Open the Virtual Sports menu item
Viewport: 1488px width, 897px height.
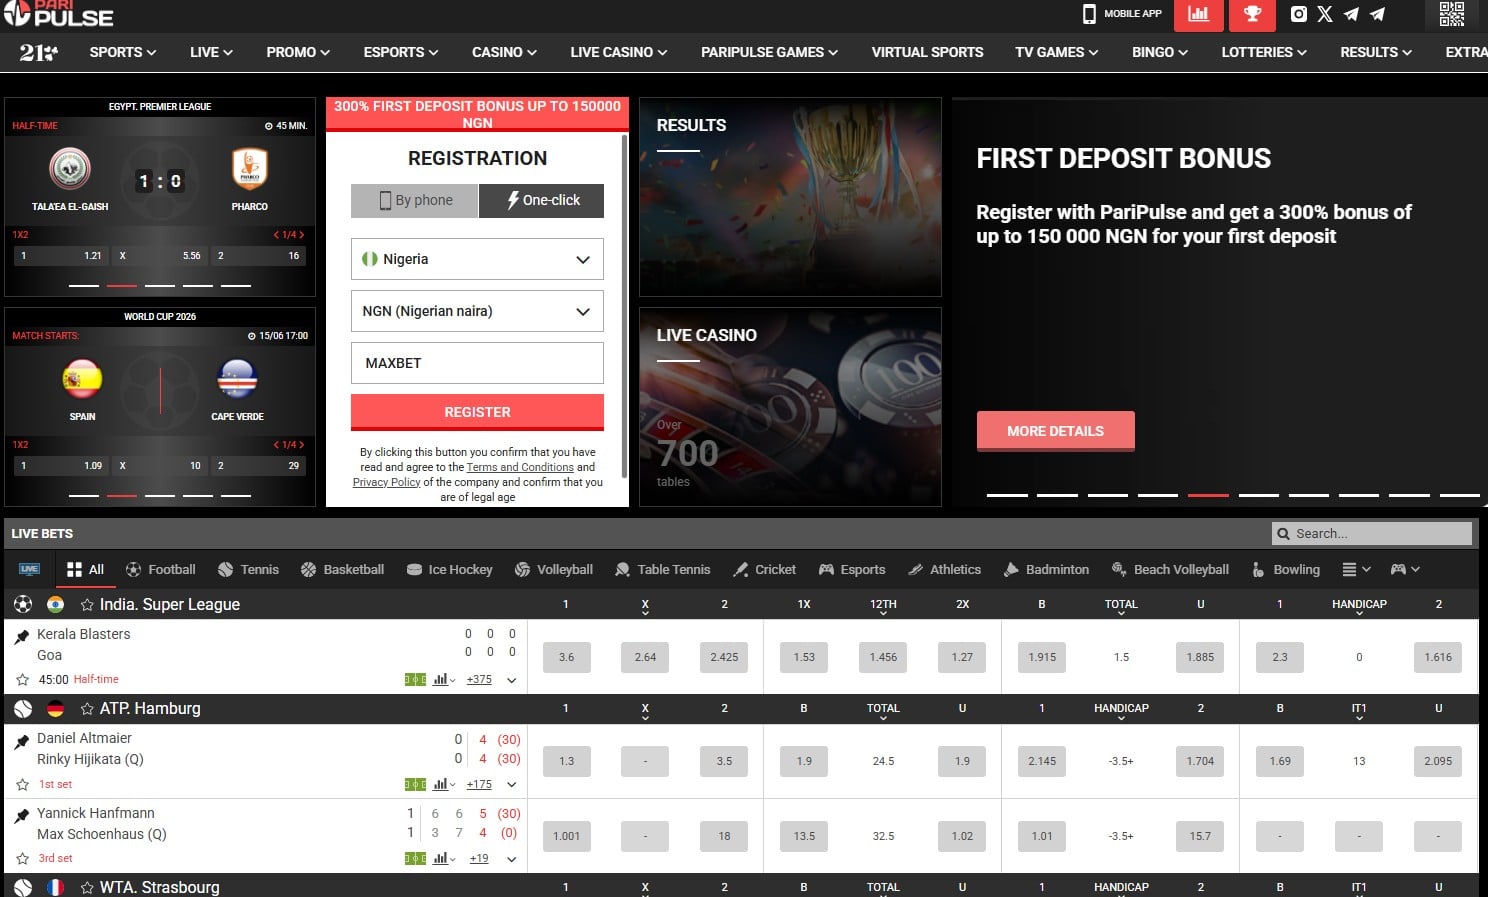927,52
